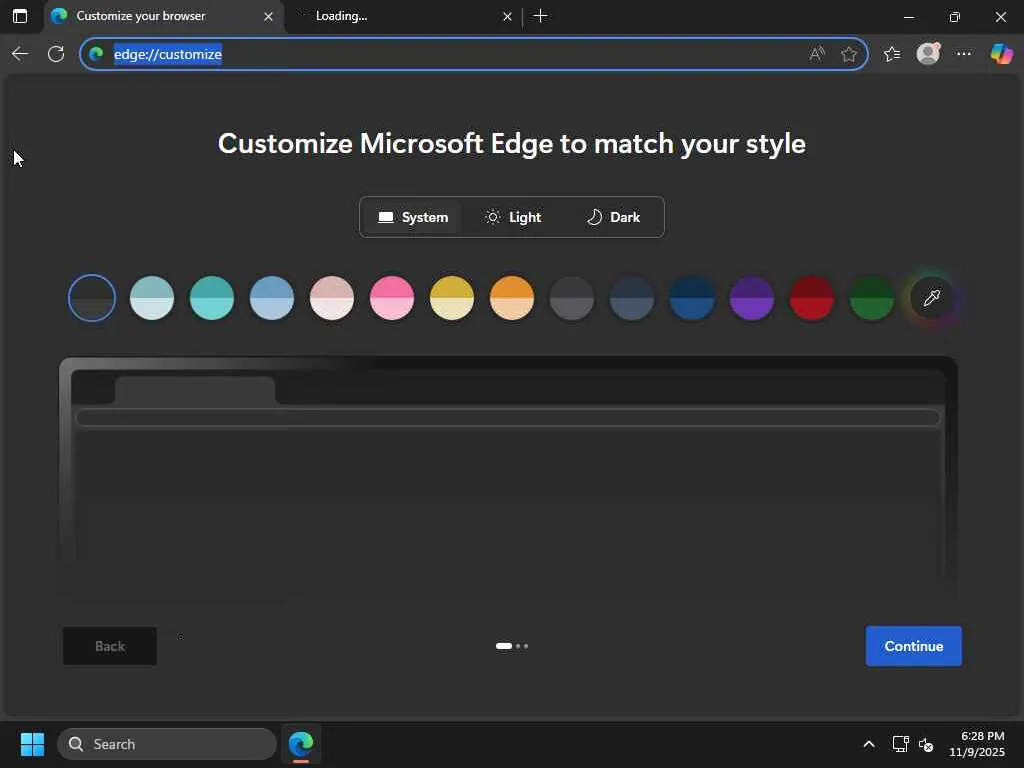Choose the slate blue-gray color swatch
Viewport: 1024px width, 768px height.
click(632, 298)
